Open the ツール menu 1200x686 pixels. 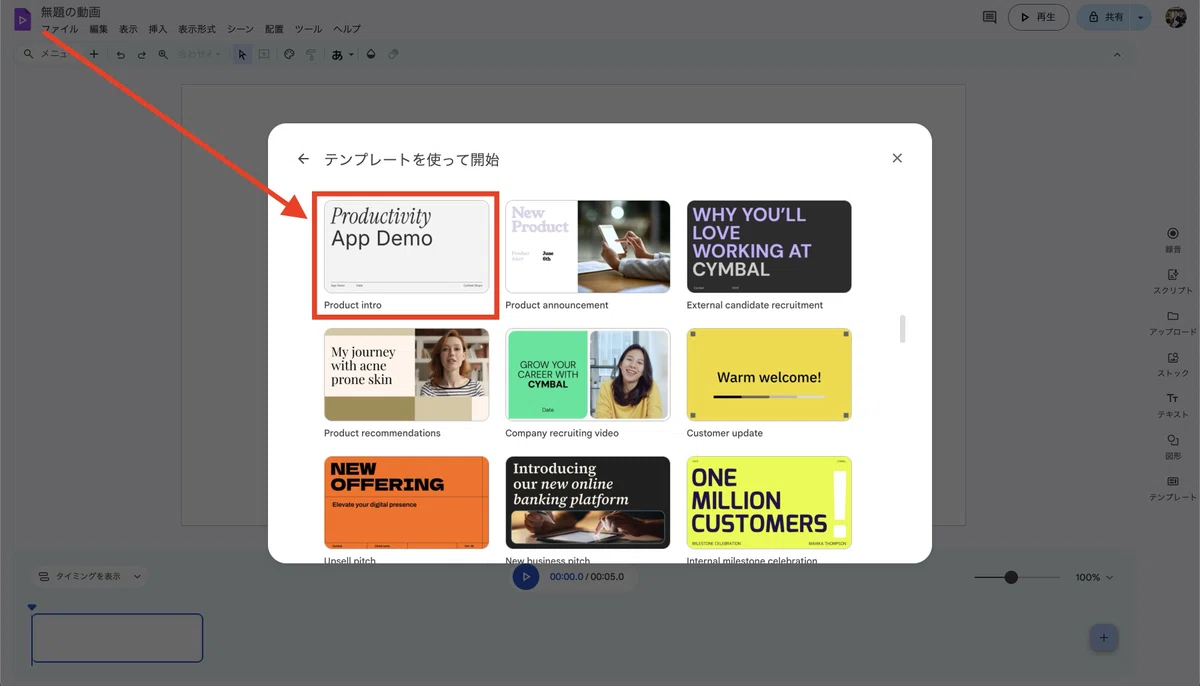308,29
